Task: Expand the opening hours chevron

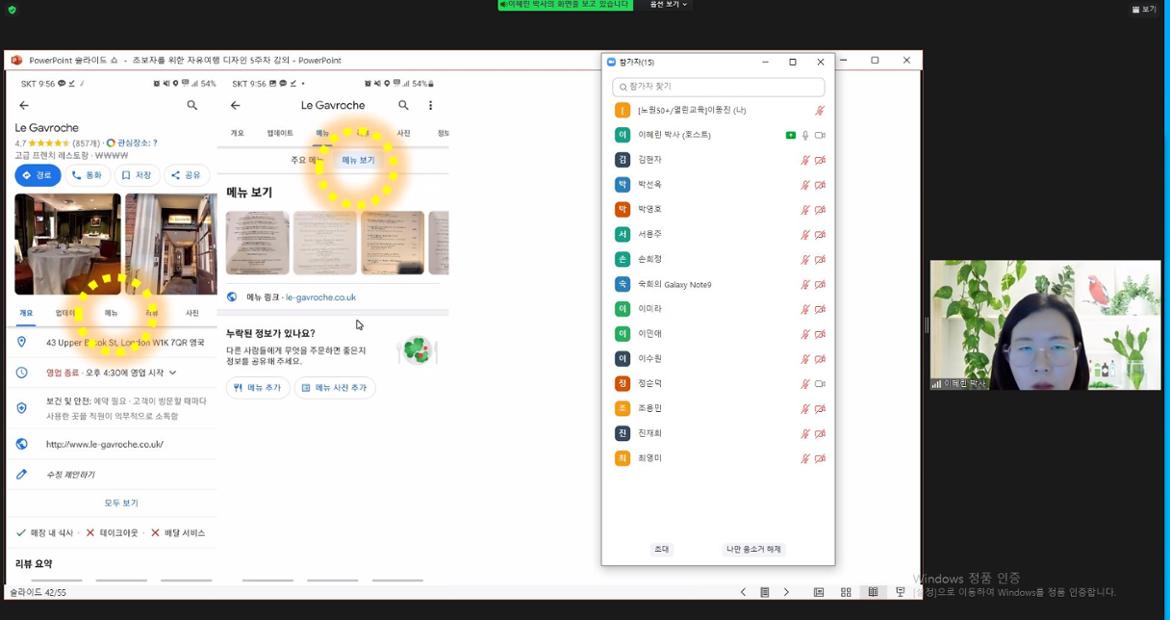Action: (x=172, y=372)
